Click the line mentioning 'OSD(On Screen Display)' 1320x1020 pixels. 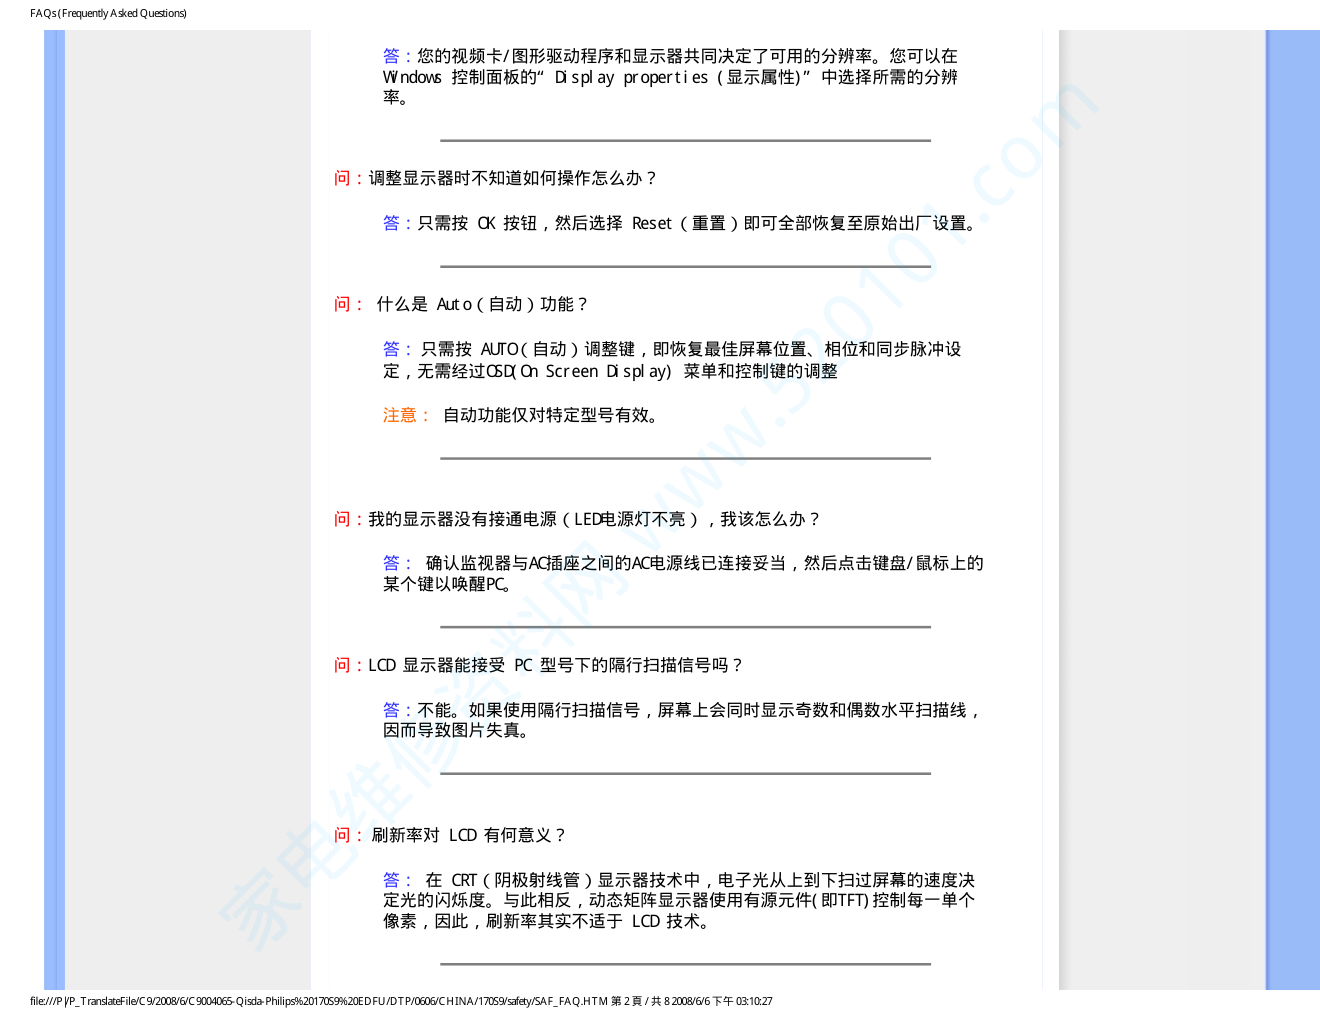click(x=610, y=371)
